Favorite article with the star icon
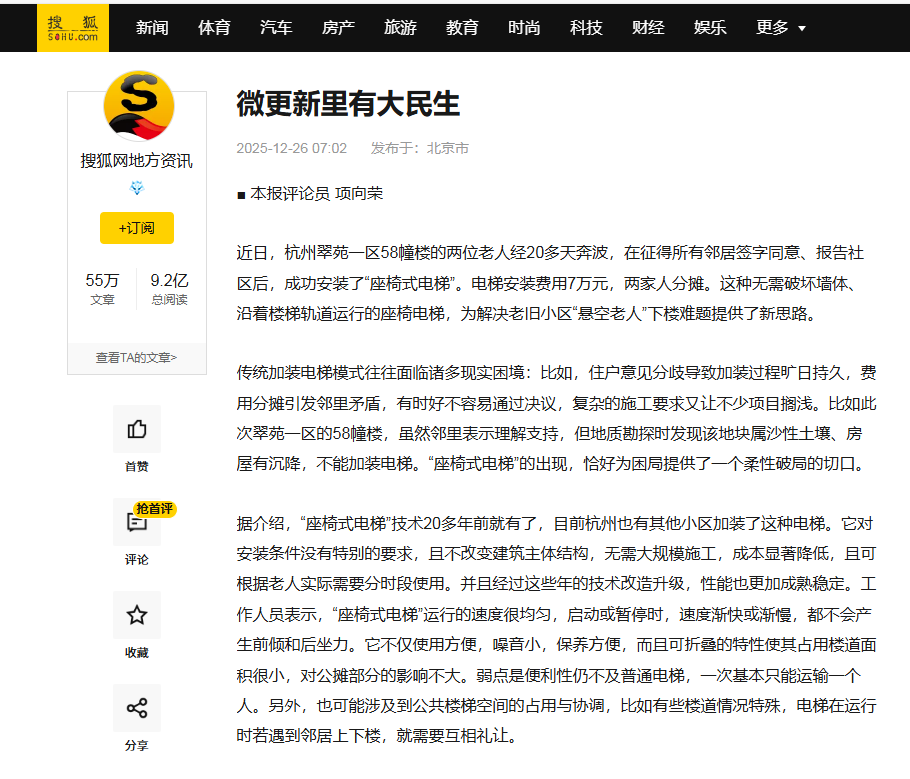910x779 pixels. pos(137,615)
